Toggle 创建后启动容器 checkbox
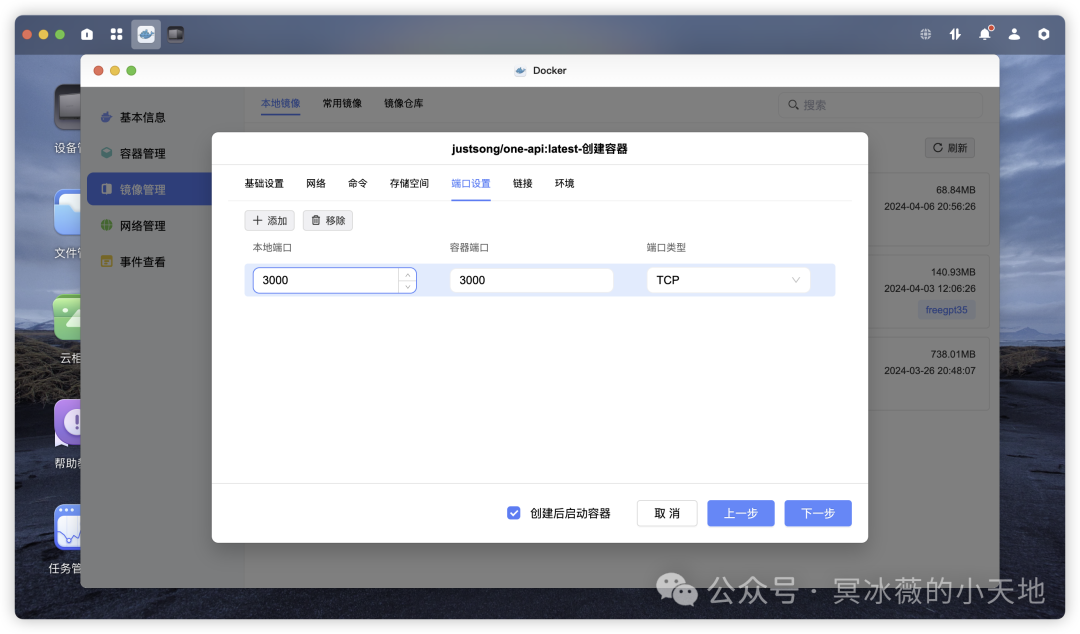The width and height of the screenshot is (1080, 634). 514,513
